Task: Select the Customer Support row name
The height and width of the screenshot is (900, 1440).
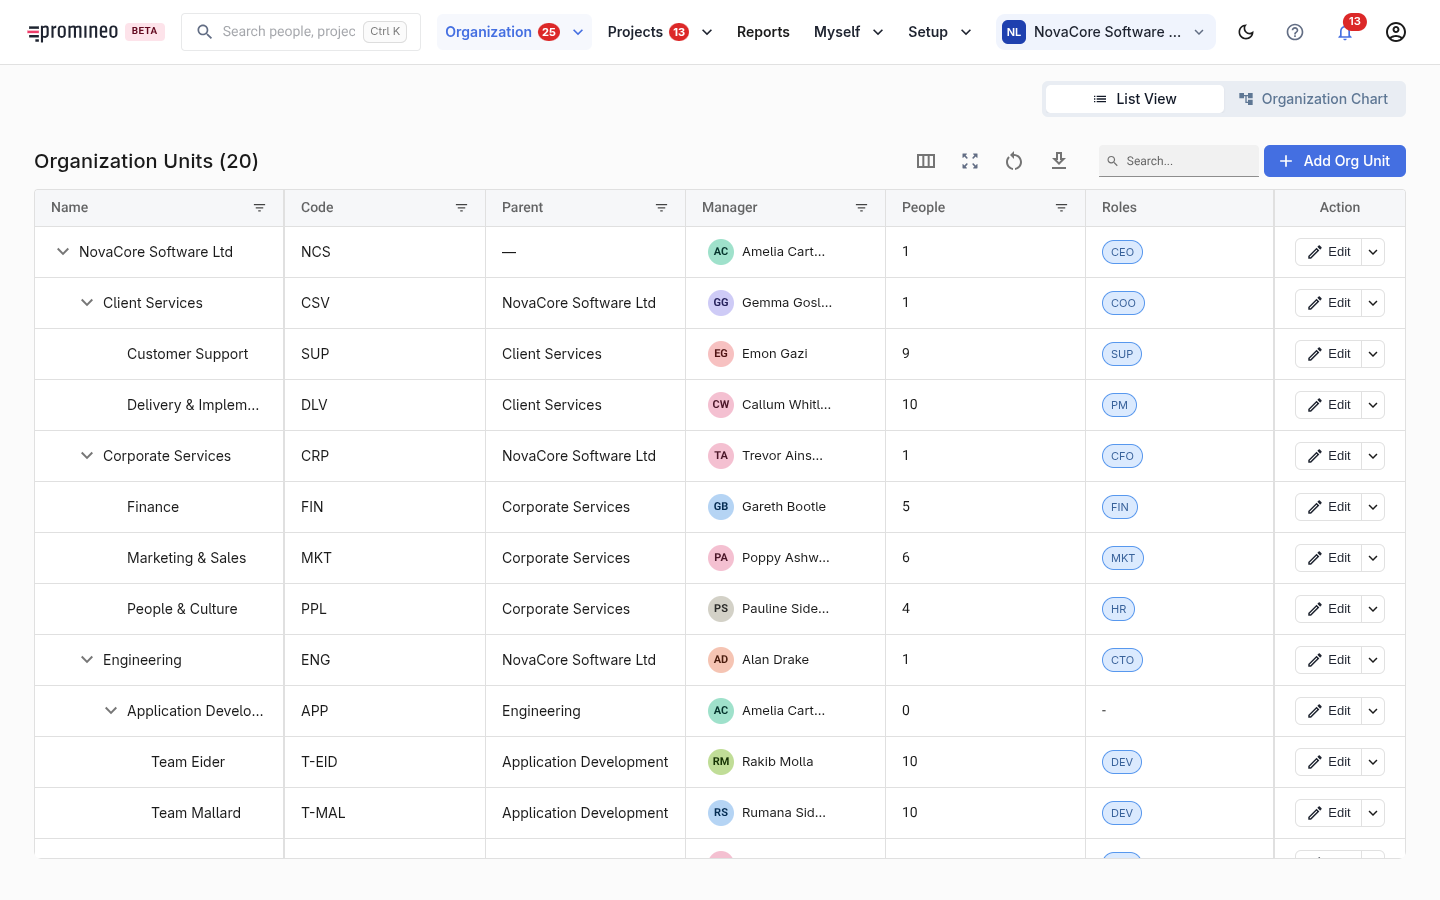Action: pyautogui.click(x=187, y=354)
